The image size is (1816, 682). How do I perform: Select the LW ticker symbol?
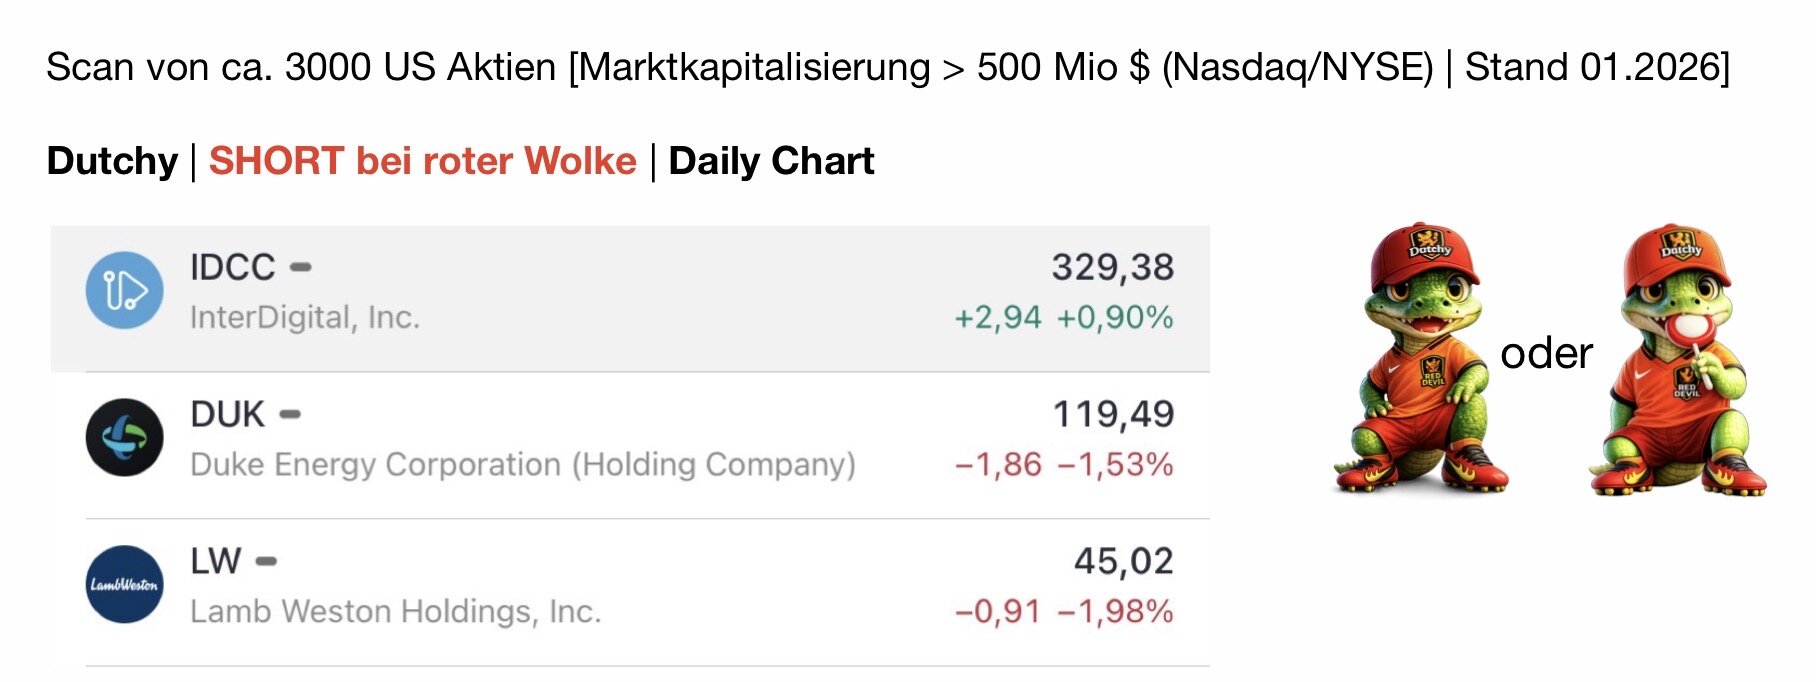(x=215, y=561)
